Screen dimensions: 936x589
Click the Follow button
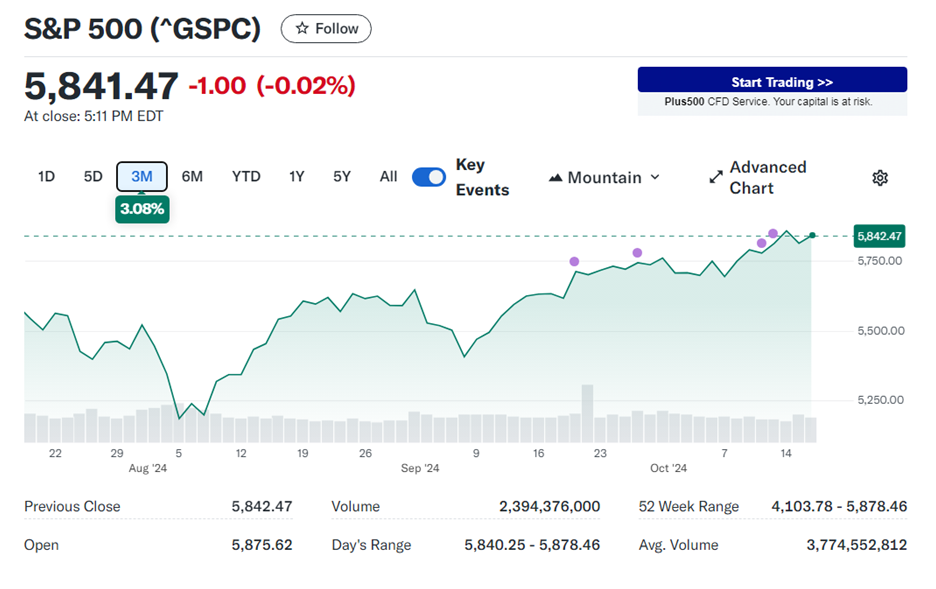point(325,28)
